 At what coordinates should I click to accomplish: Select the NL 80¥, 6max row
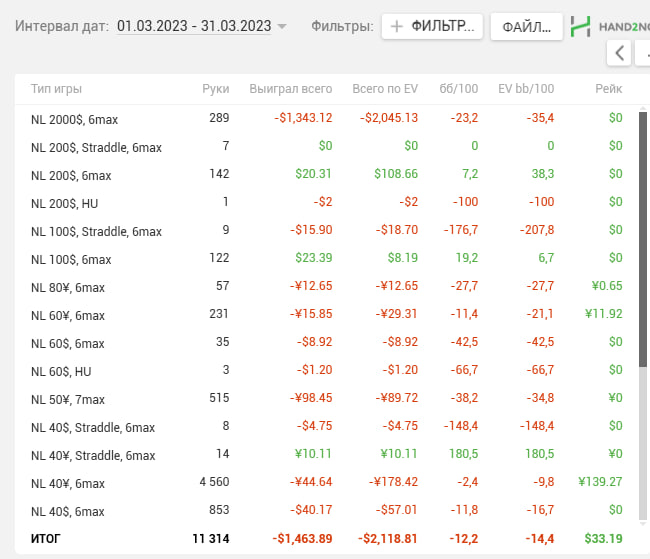tap(327, 287)
